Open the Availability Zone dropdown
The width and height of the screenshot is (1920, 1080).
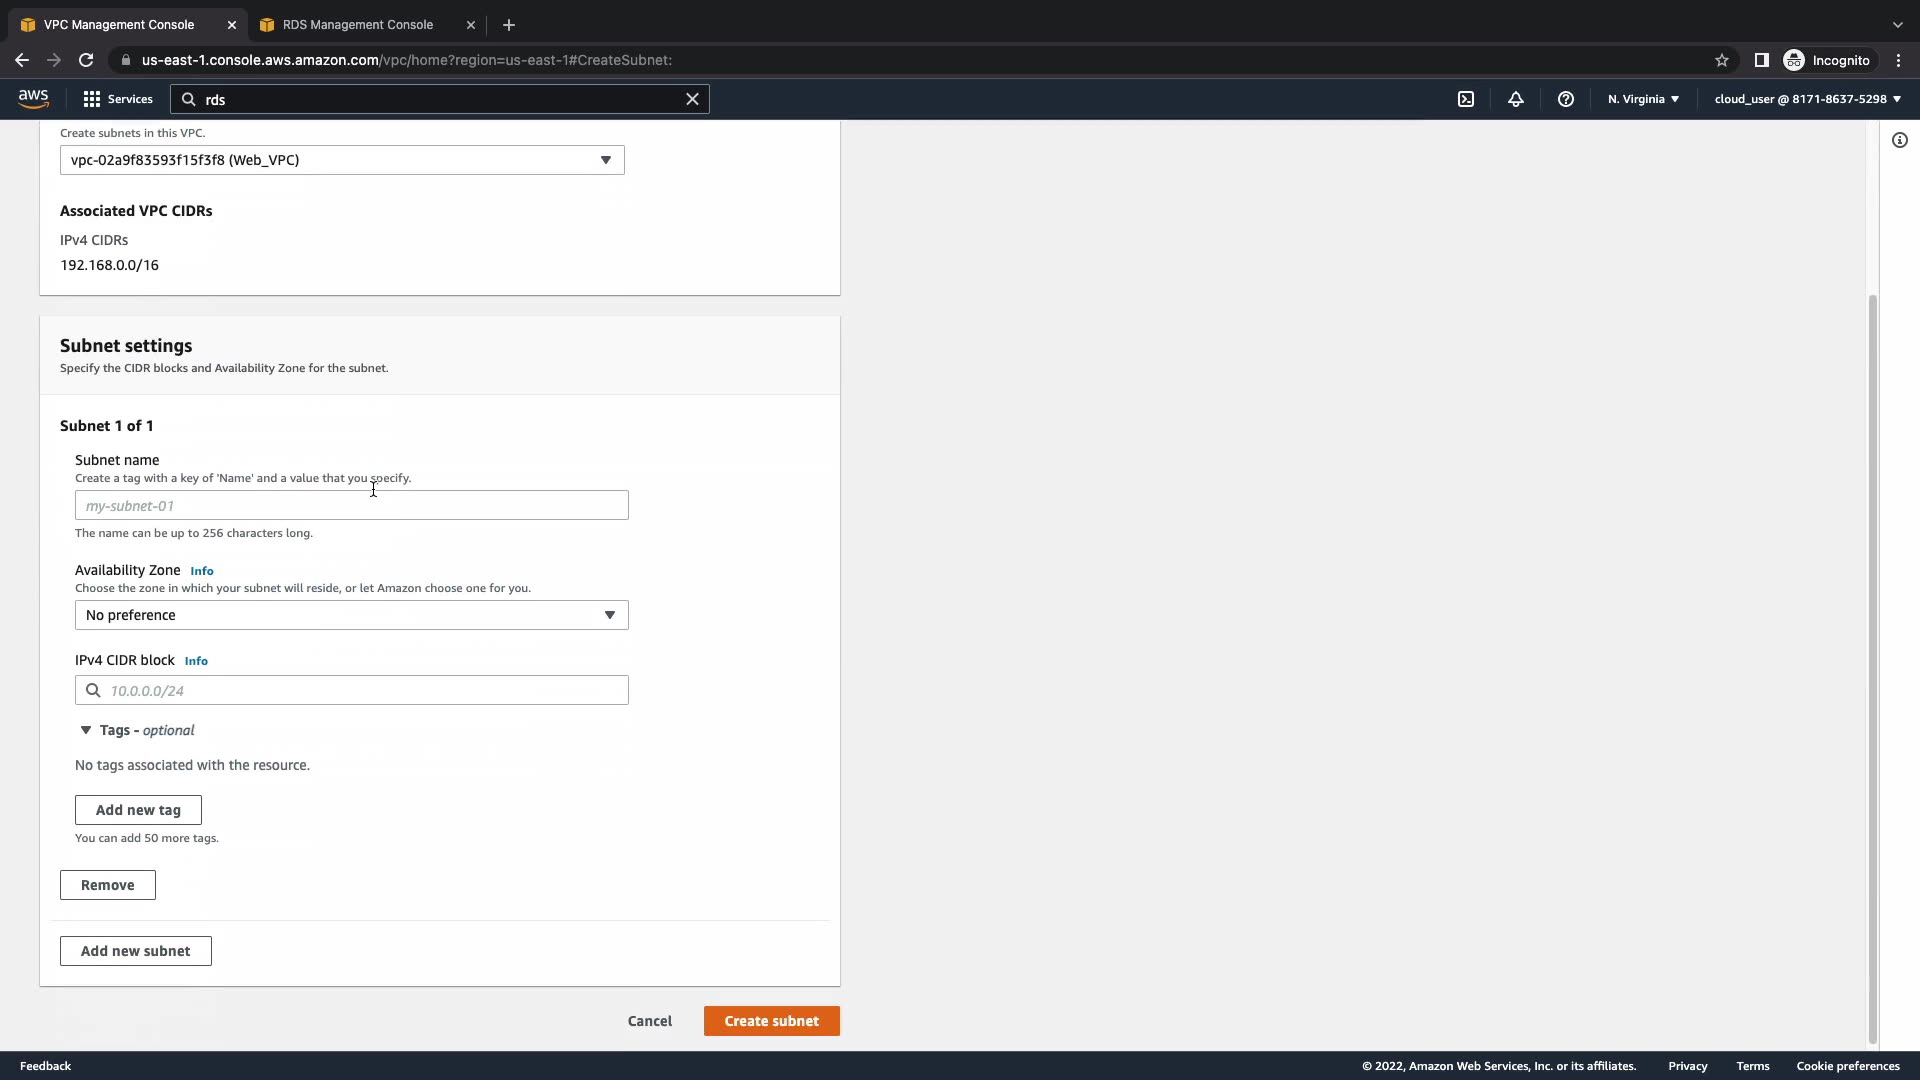pos(351,615)
